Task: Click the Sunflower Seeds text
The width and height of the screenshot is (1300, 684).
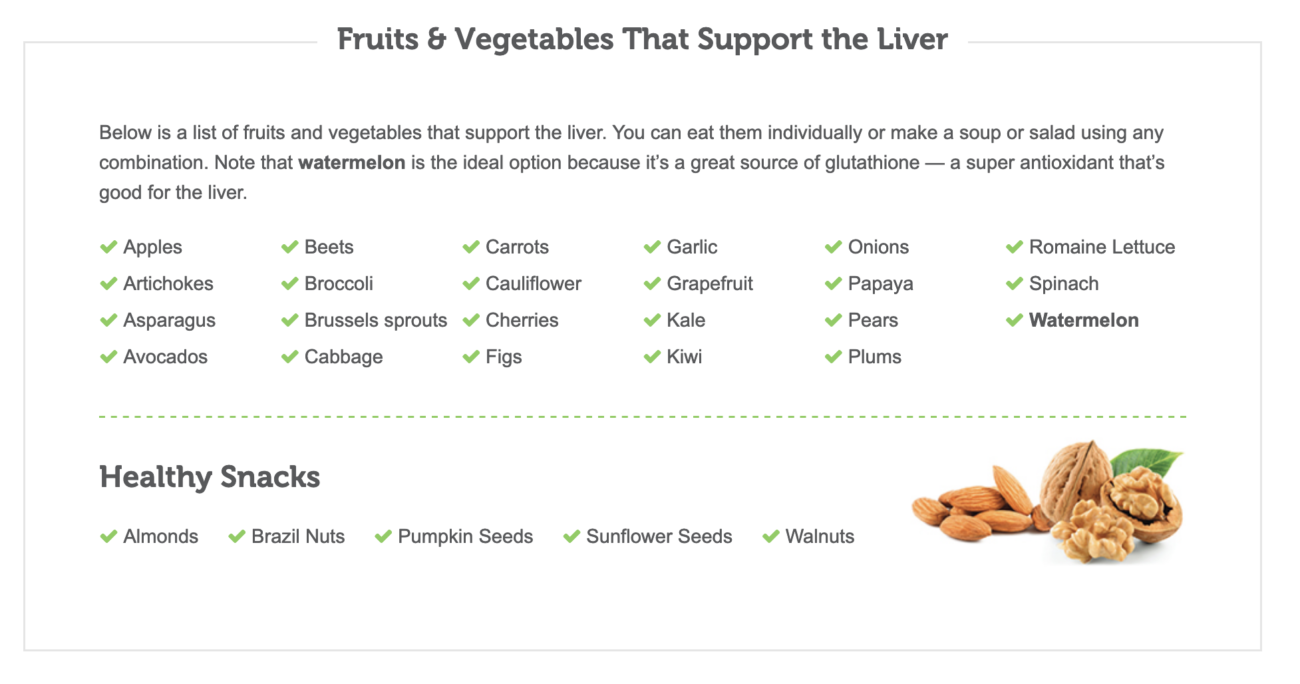Action: [658, 537]
